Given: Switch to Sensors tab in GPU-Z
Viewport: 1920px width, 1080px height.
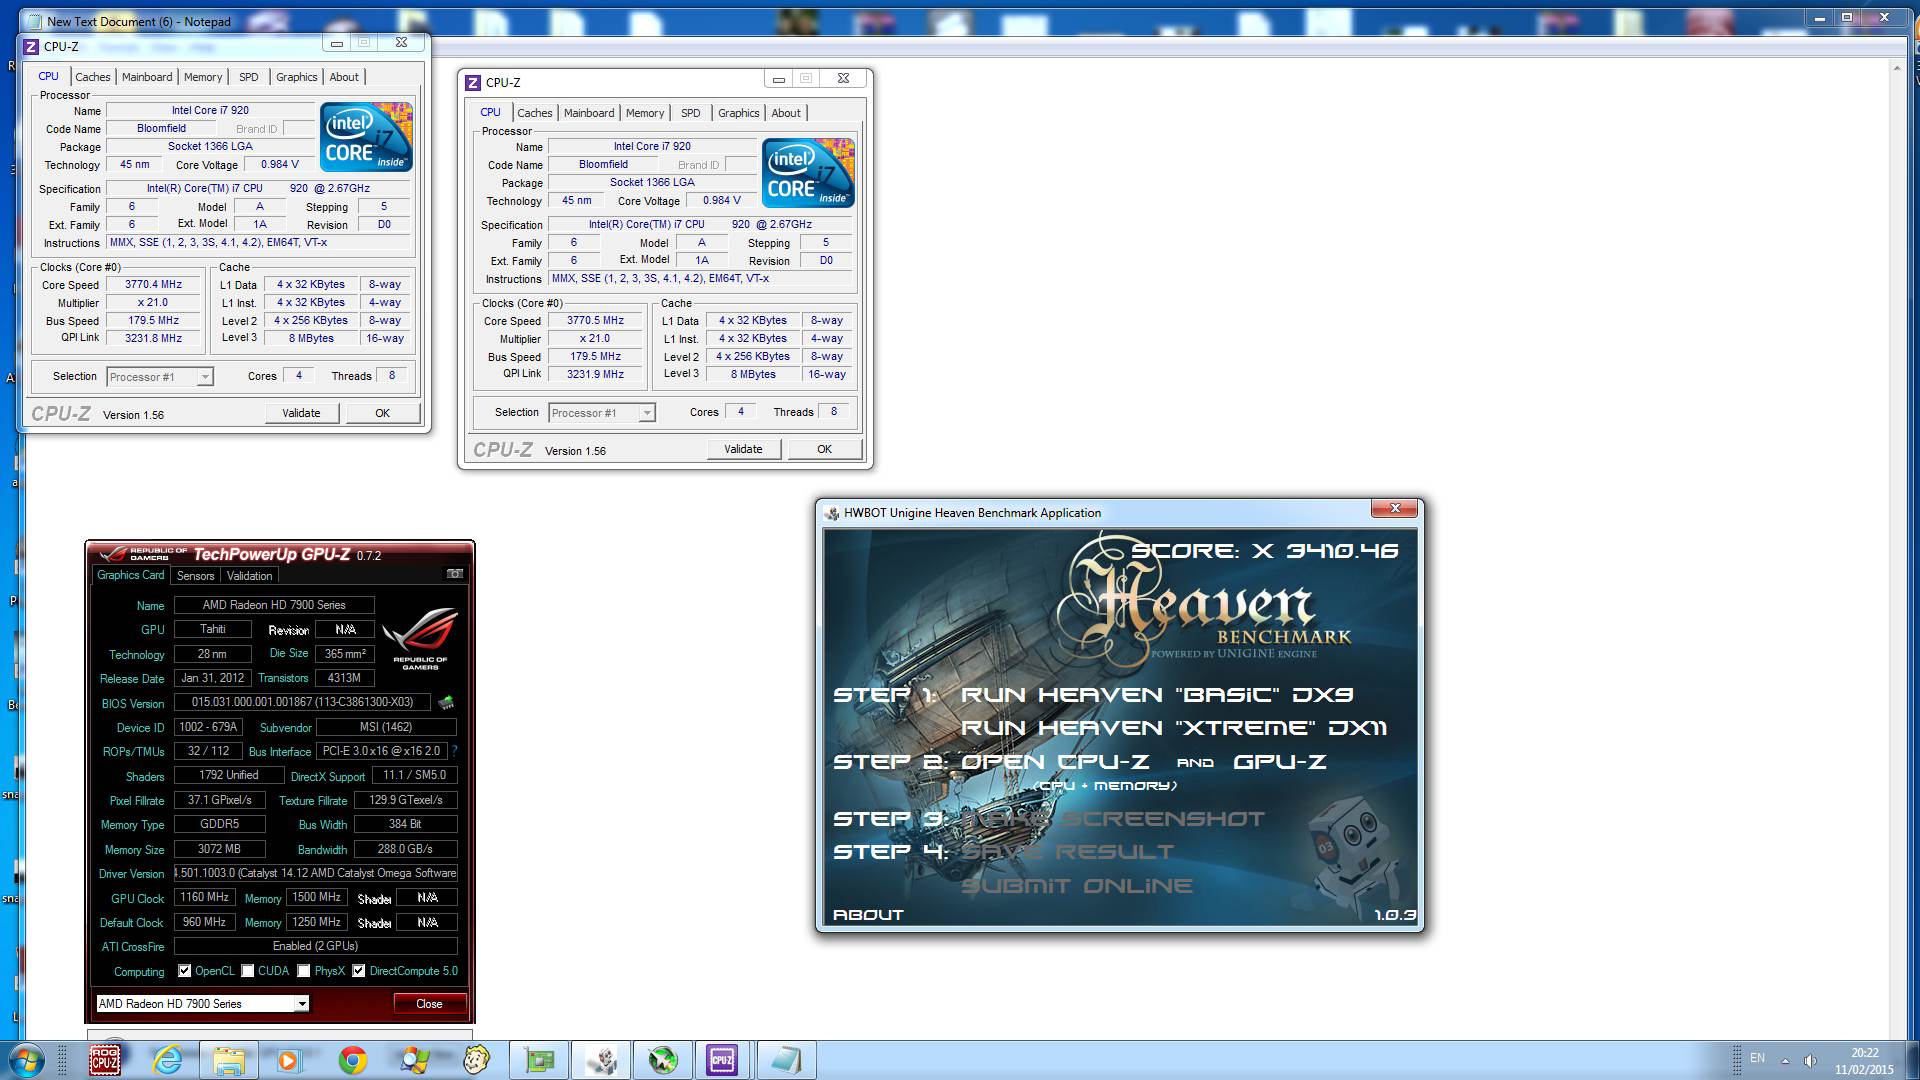Looking at the screenshot, I should pyautogui.click(x=195, y=576).
